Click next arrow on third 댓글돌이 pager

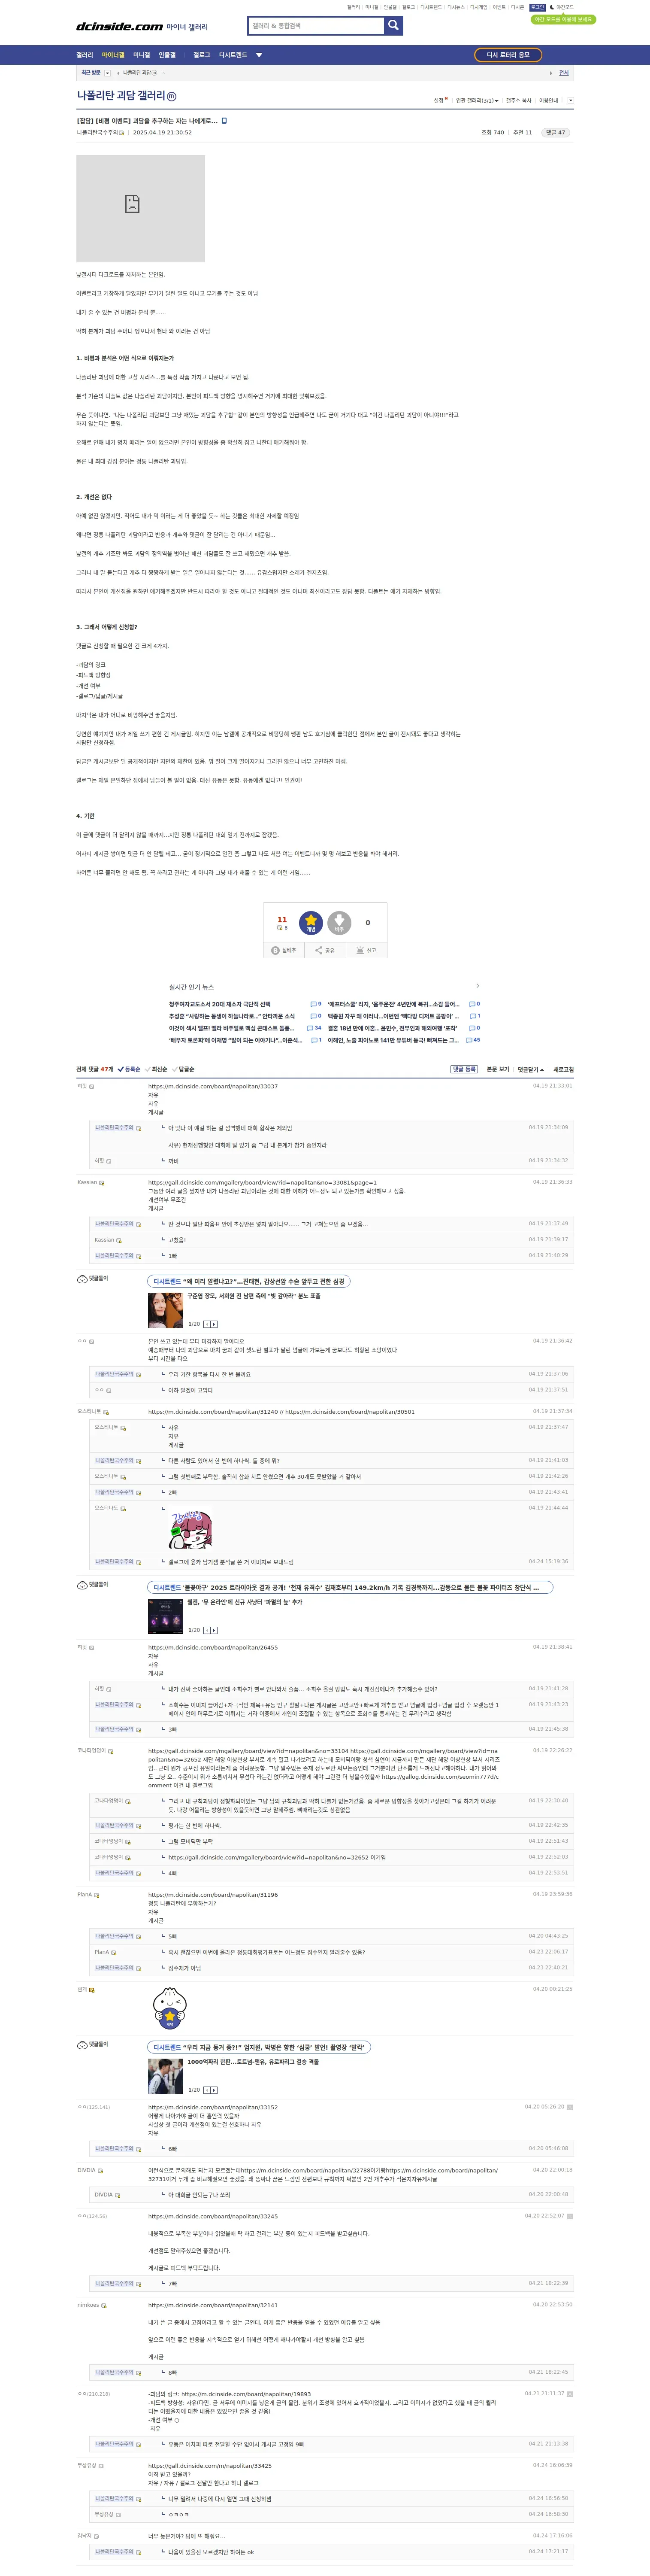[214, 2090]
